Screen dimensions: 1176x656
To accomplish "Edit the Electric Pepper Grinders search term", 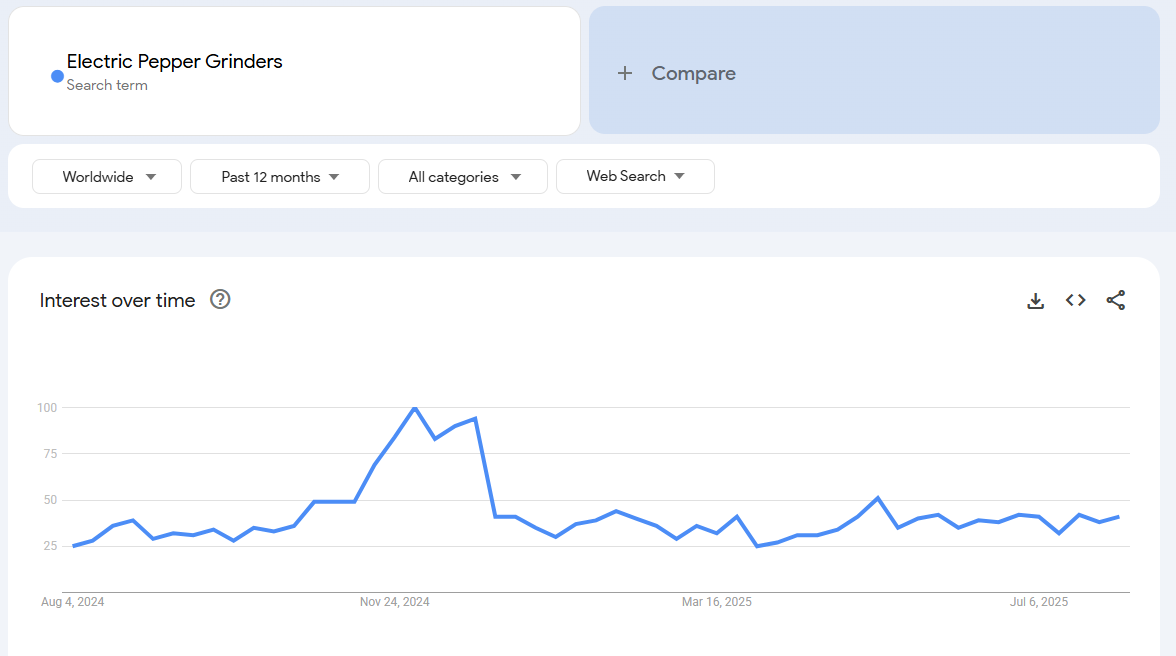I will pos(175,62).
